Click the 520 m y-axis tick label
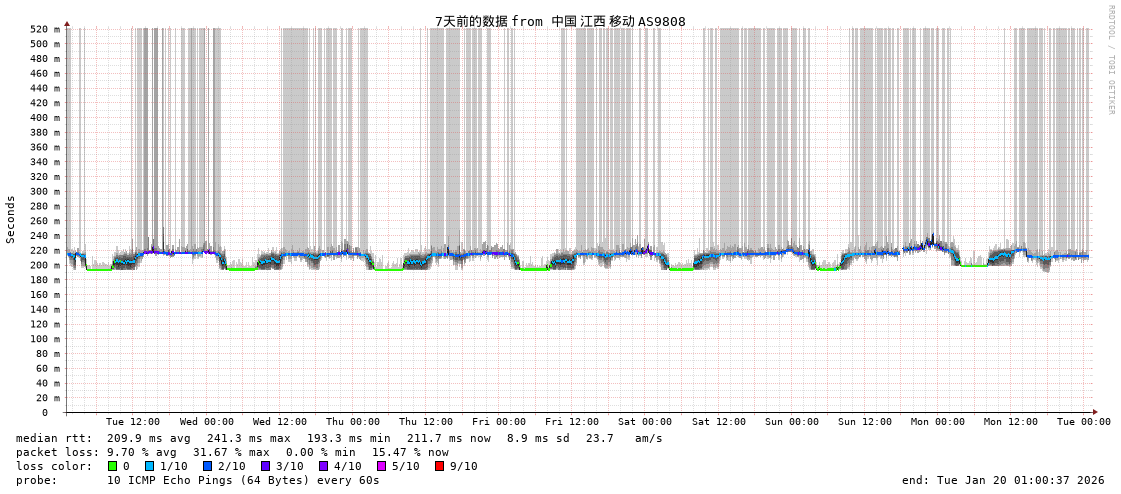This screenshot has width=1121, height=494. point(44,29)
